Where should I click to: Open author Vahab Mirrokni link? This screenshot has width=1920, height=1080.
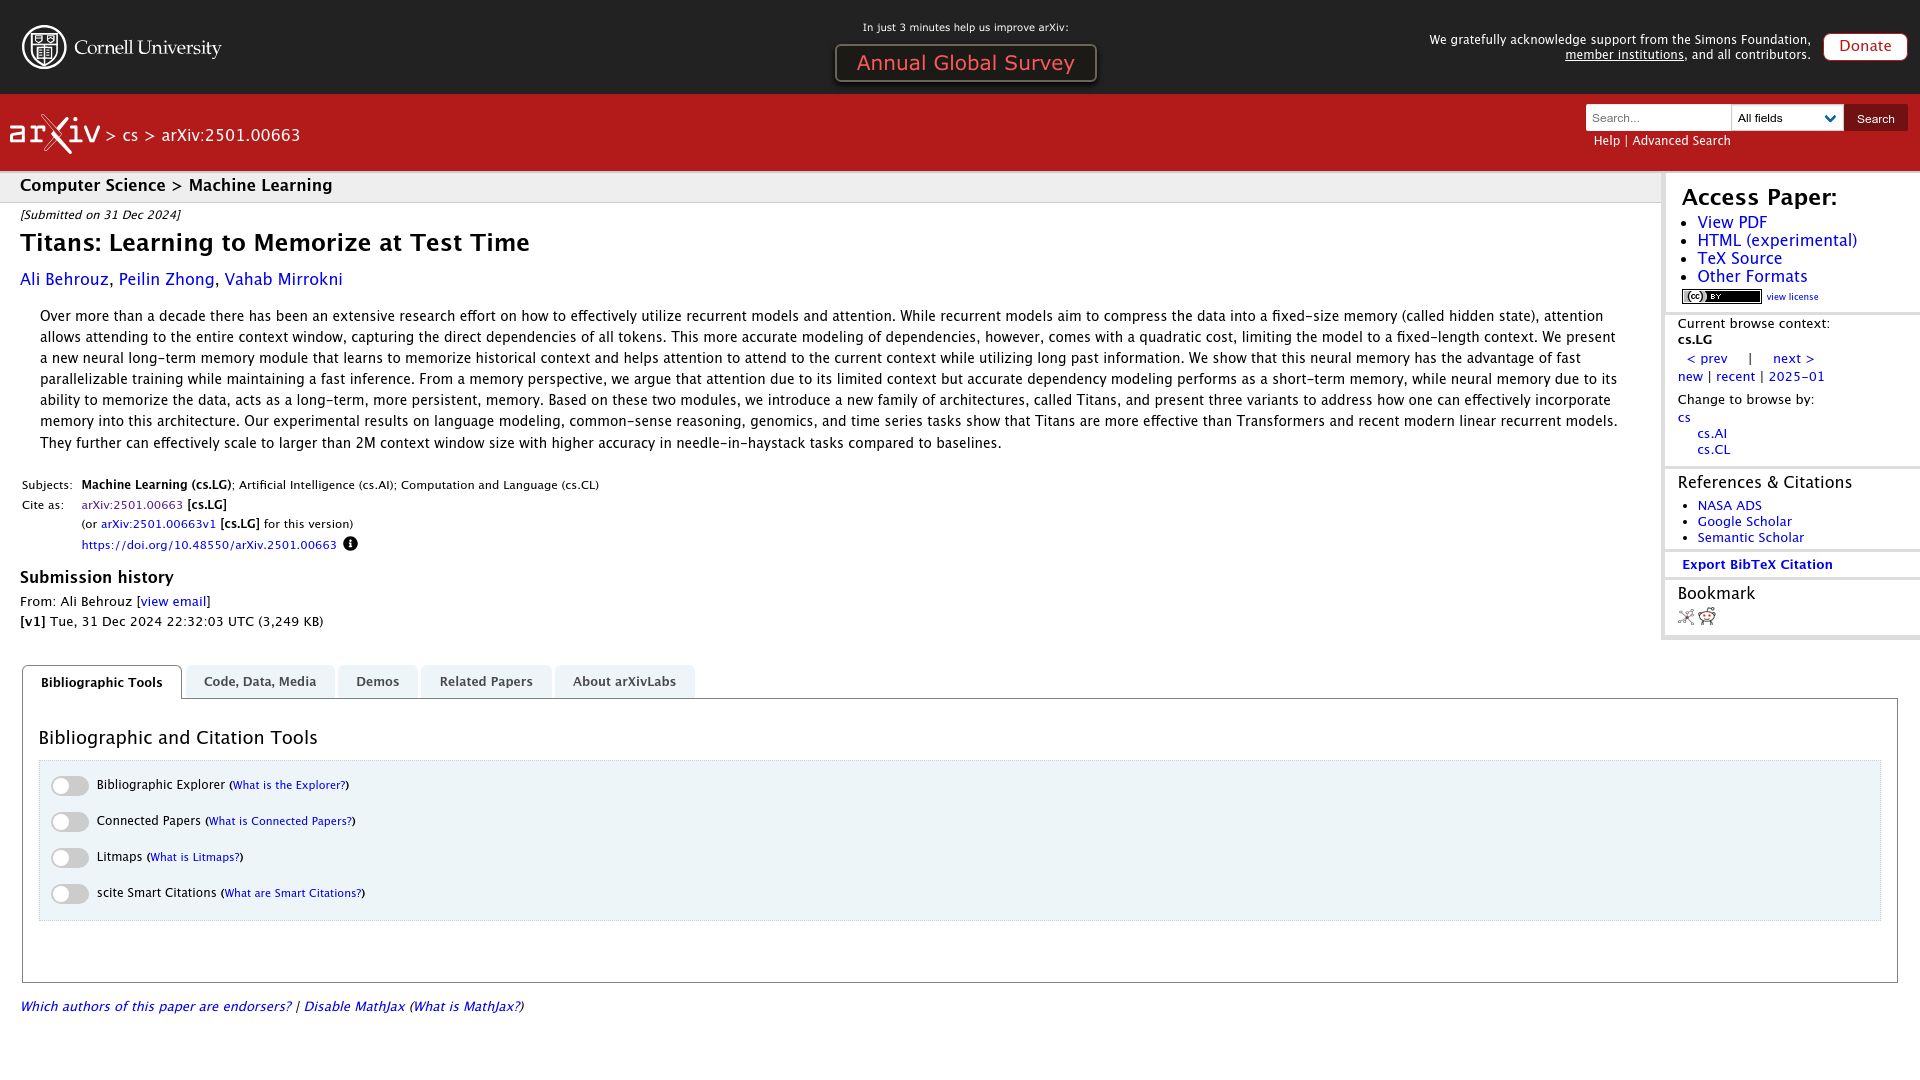(283, 280)
